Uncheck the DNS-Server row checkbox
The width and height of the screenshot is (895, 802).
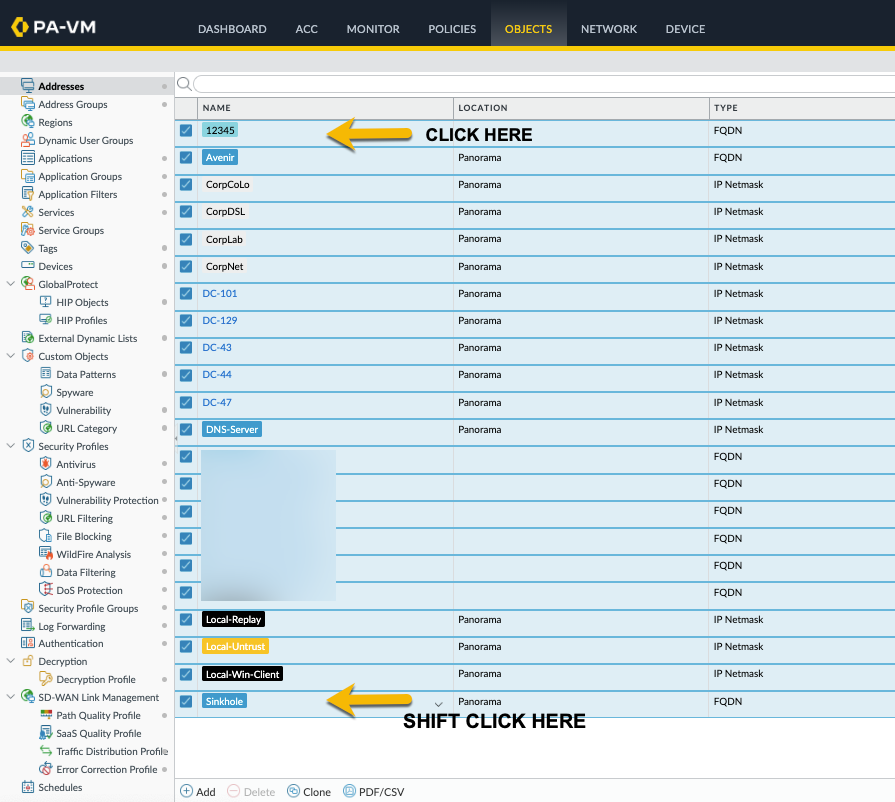point(186,429)
